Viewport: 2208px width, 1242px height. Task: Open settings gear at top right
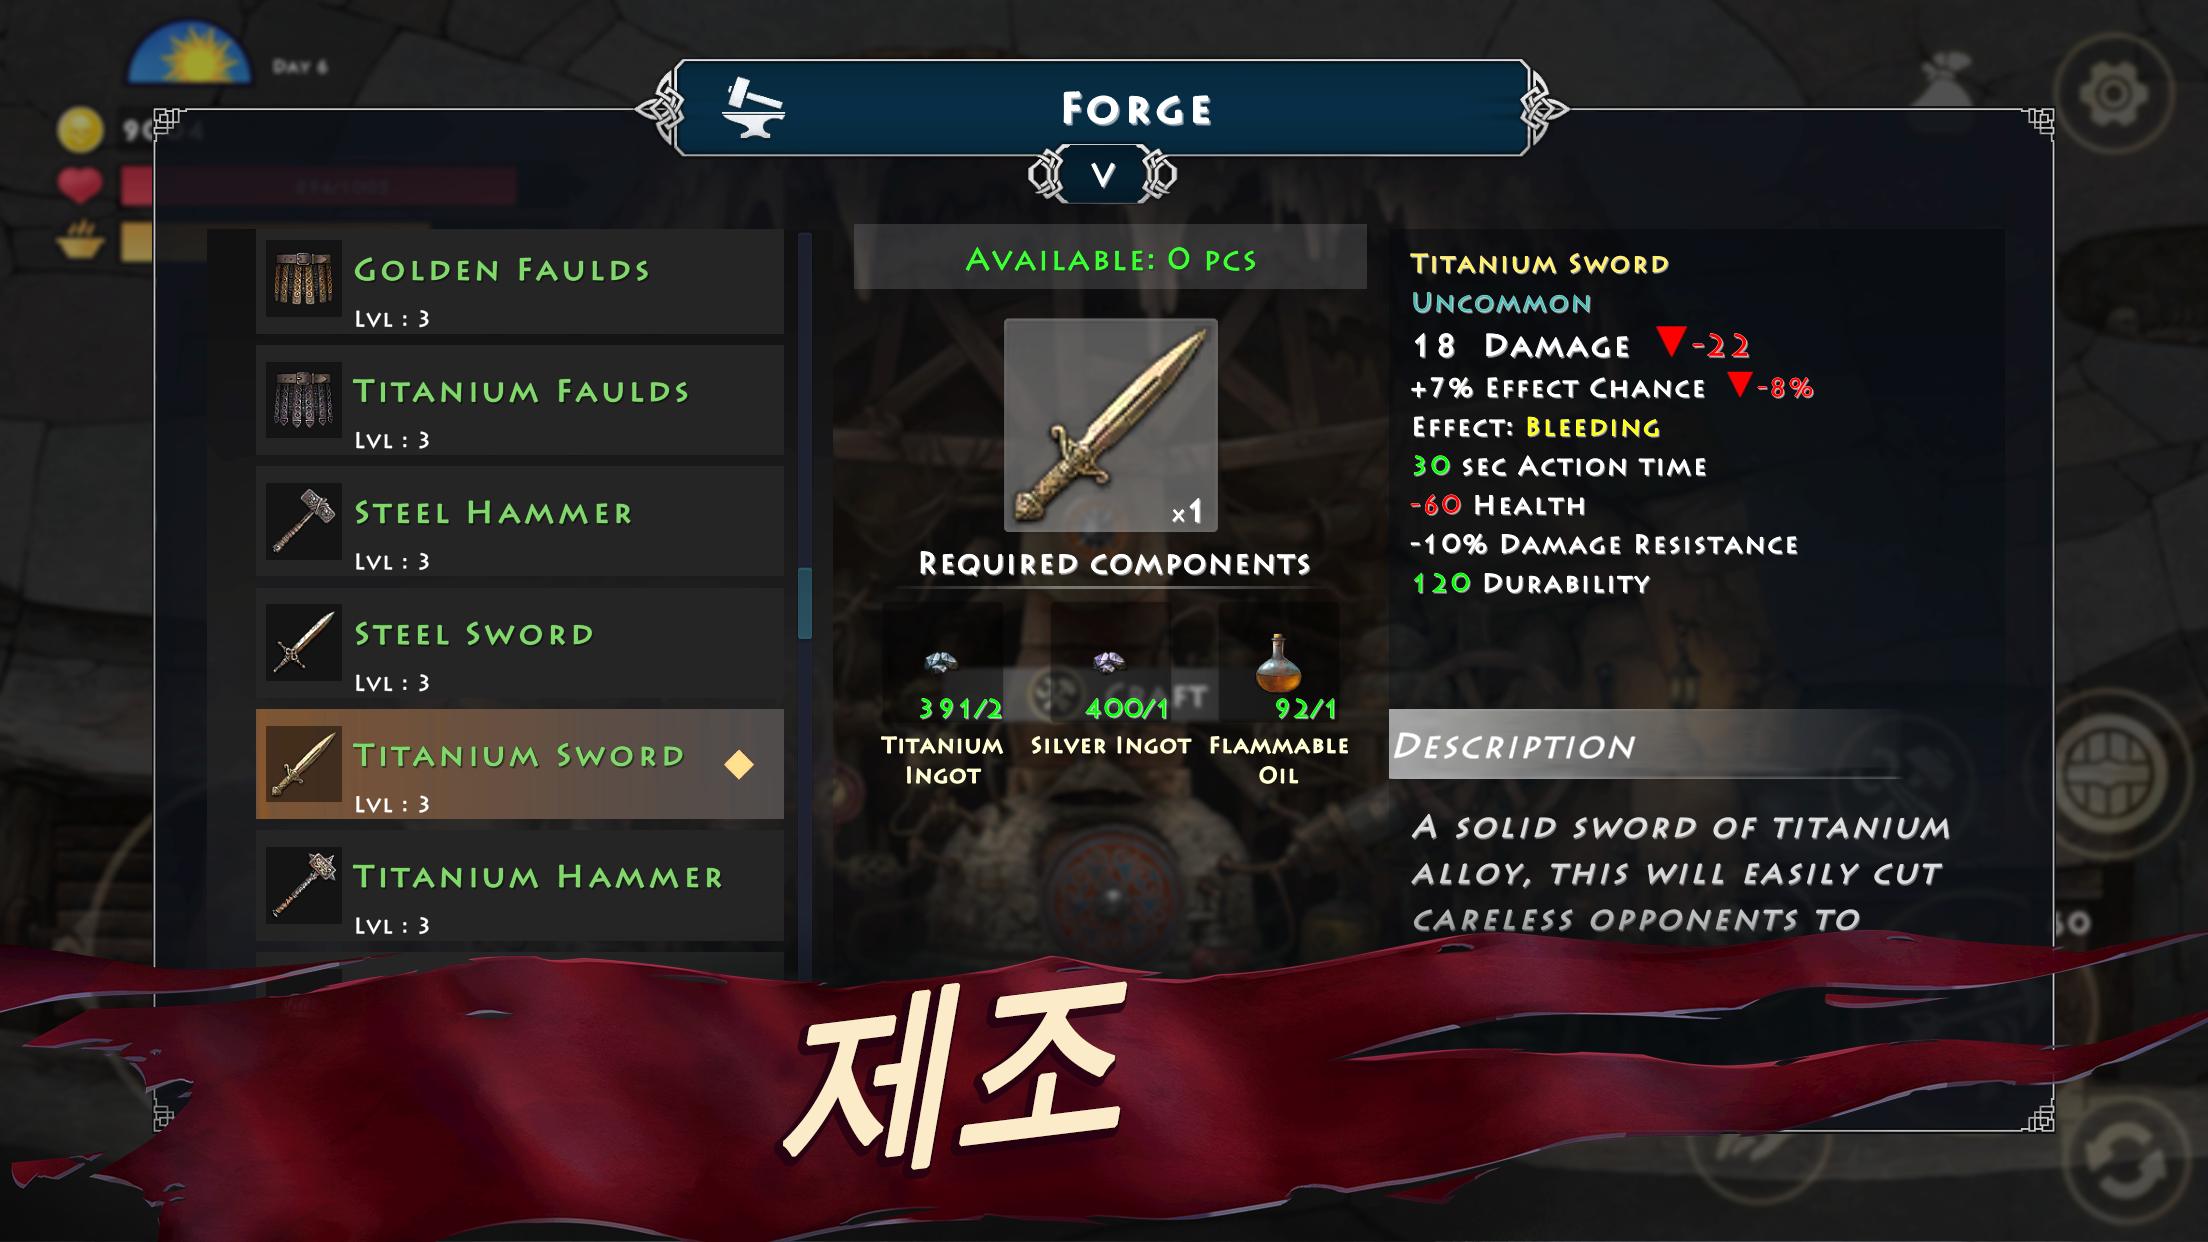2112,94
